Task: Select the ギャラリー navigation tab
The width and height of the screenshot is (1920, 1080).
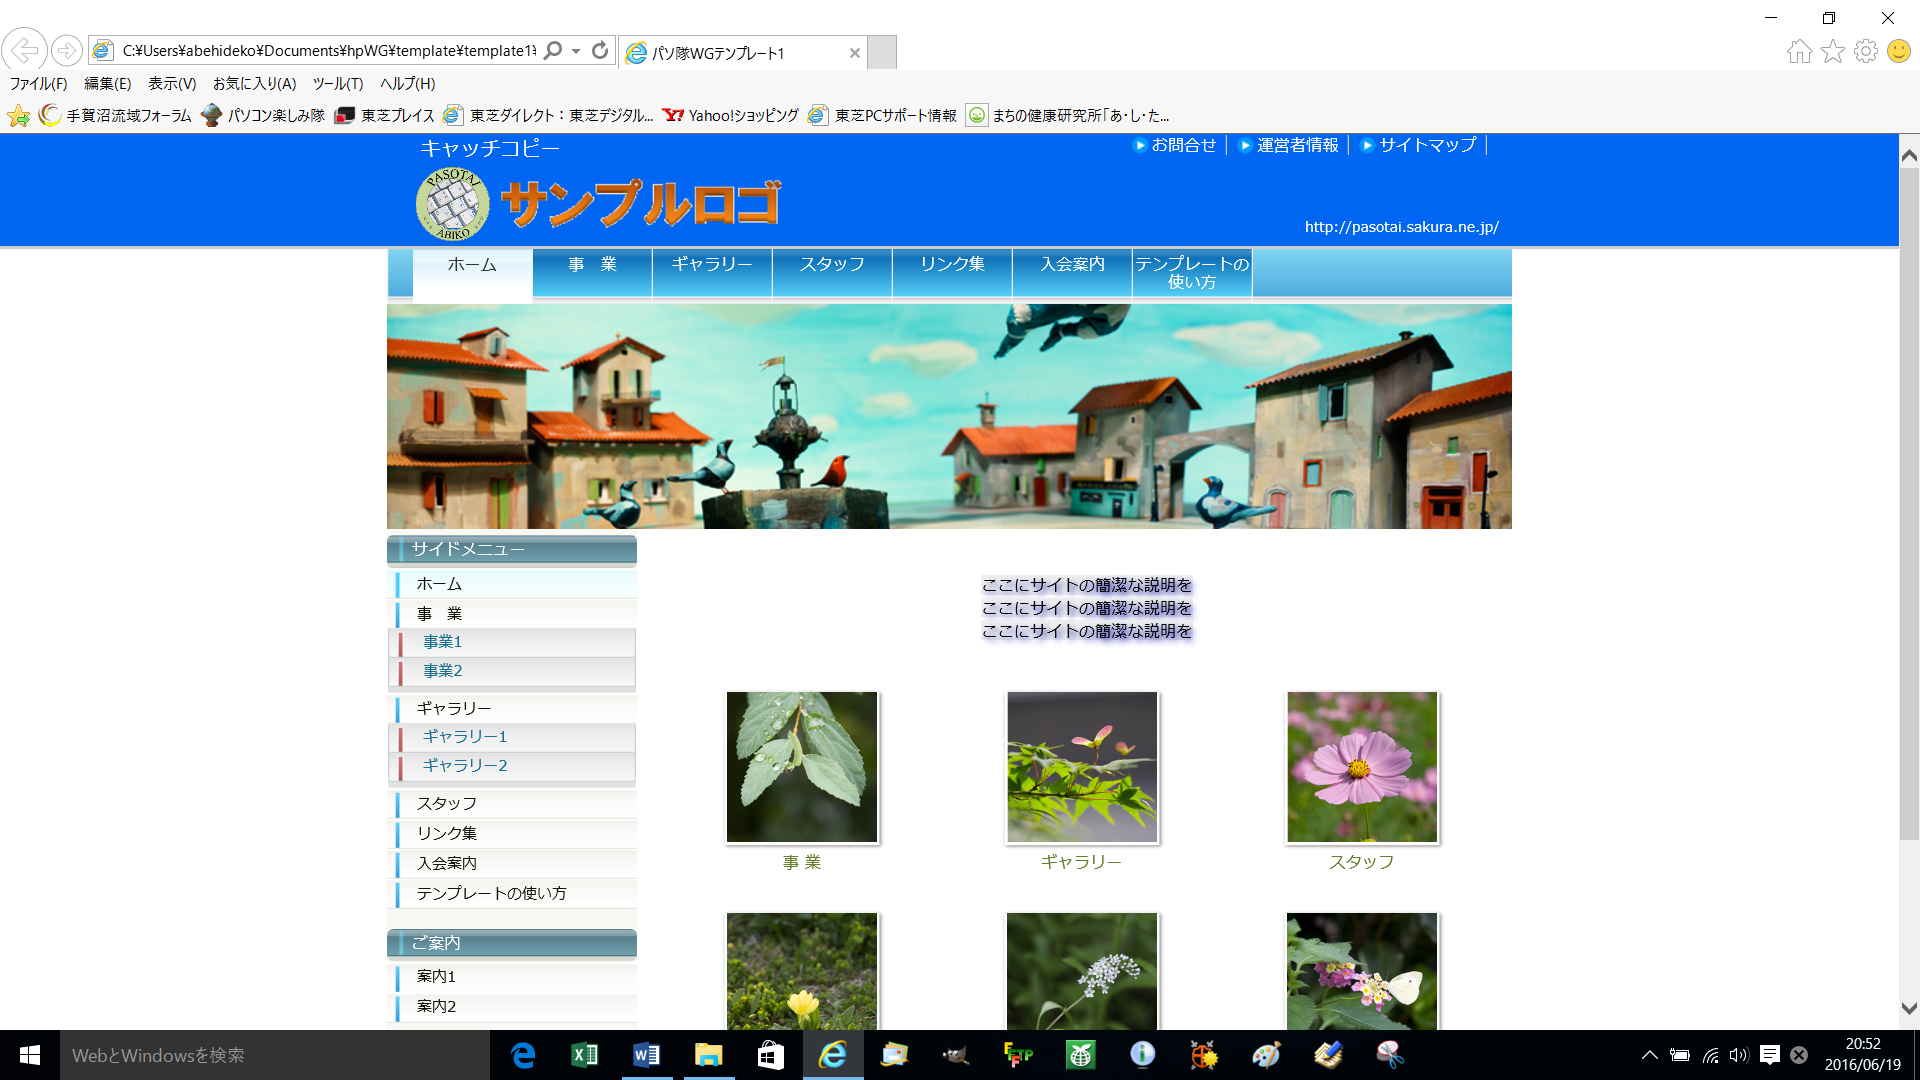Action: coord(712,273)
